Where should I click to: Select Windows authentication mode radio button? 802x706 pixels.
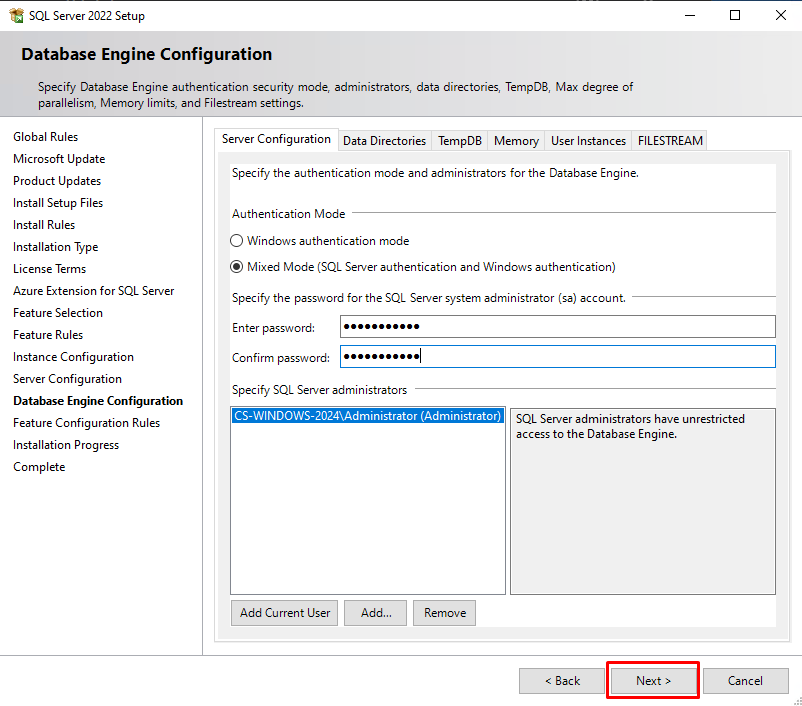coord(237,241)
